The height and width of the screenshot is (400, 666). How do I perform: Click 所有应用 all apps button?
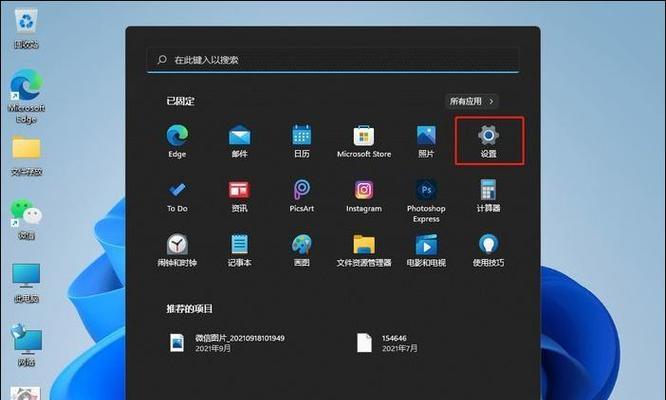click(471, 101)
